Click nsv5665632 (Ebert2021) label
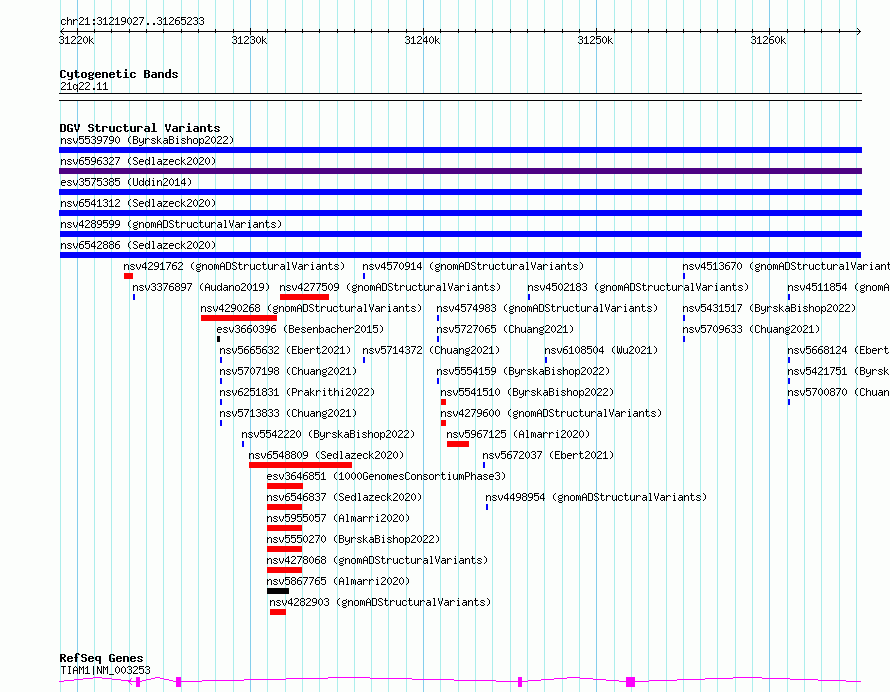Screen dimensions: 890x692 point(286,350)
